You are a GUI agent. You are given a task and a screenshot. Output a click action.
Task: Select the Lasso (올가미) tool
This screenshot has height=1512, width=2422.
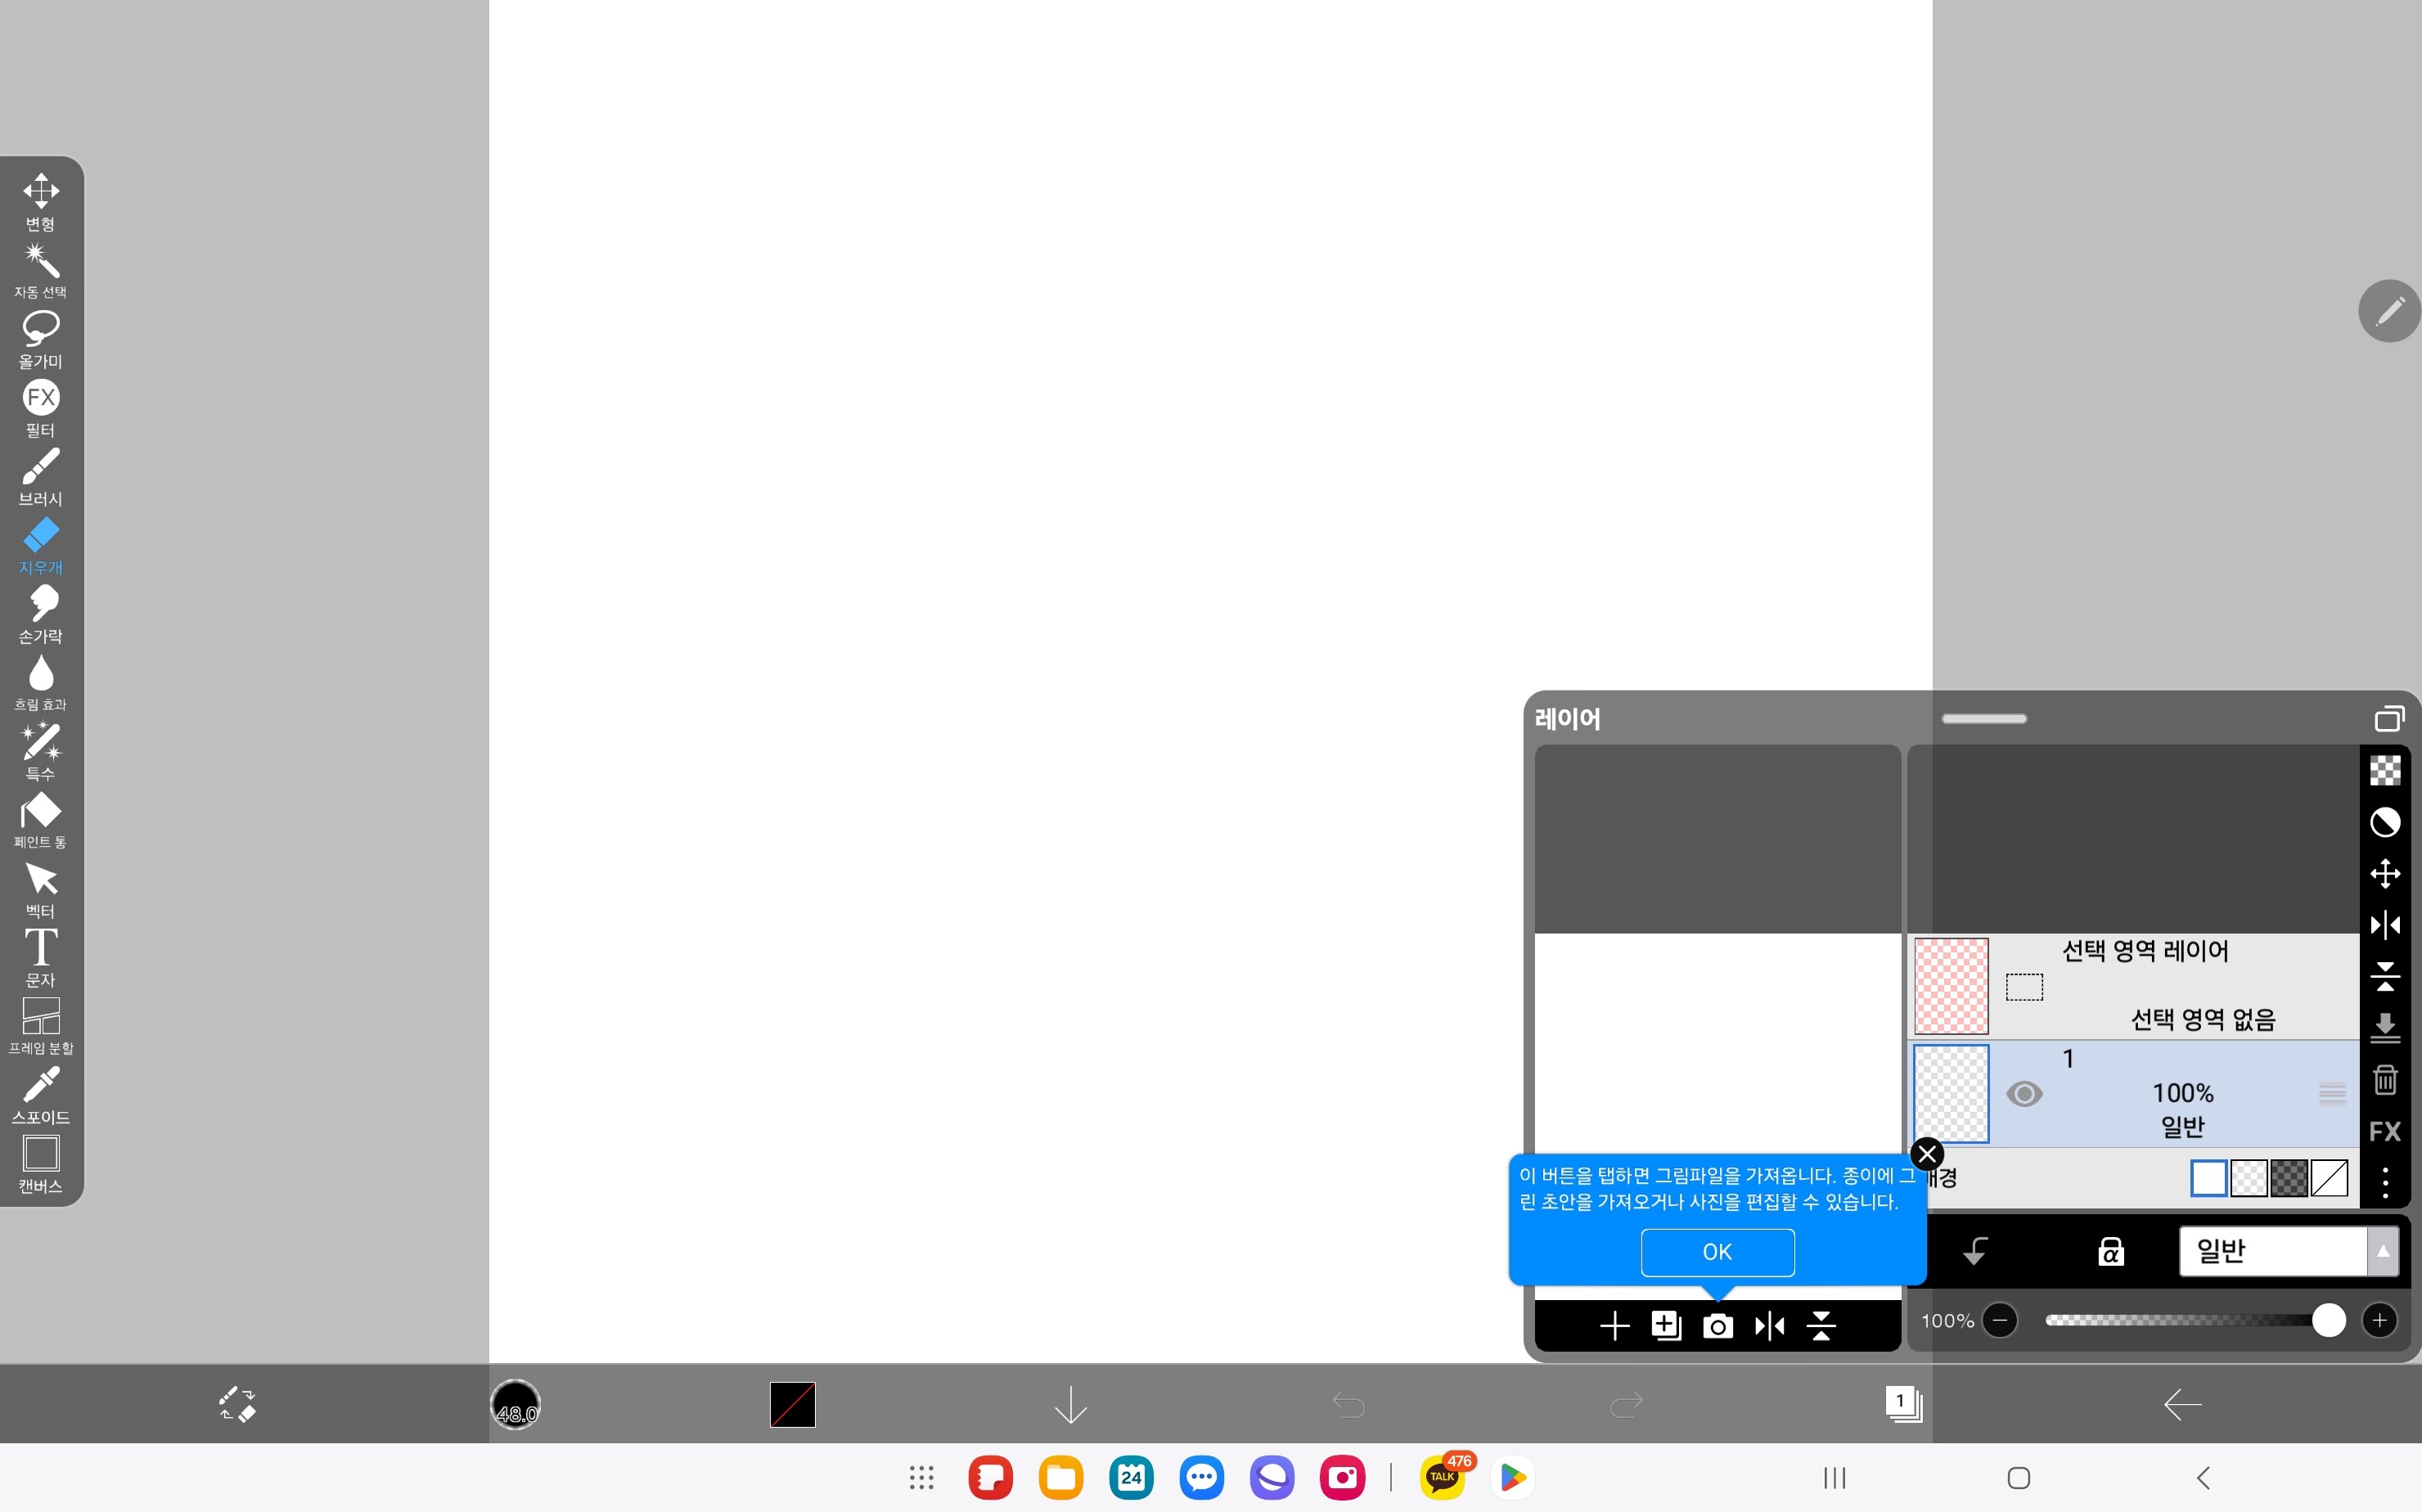(x=41, y=338)
